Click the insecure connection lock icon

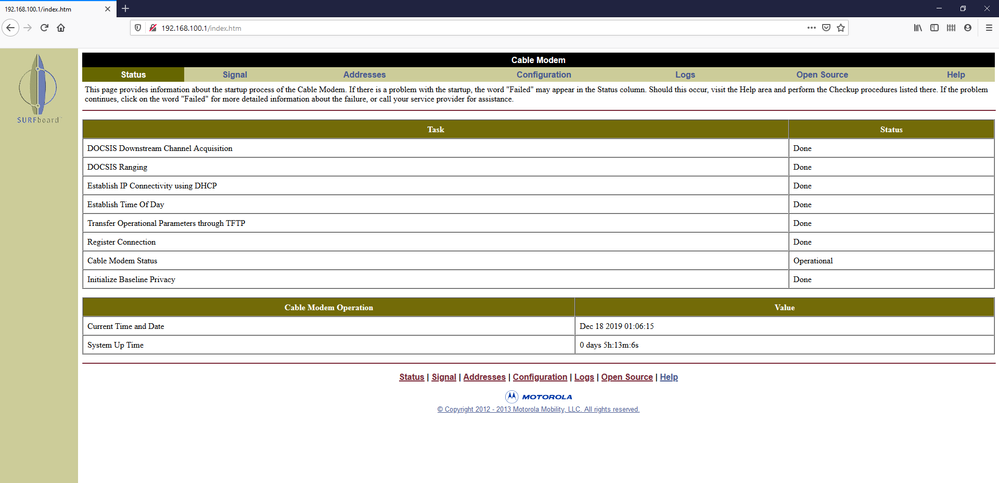pyautogui.click(x=153, y=28)
